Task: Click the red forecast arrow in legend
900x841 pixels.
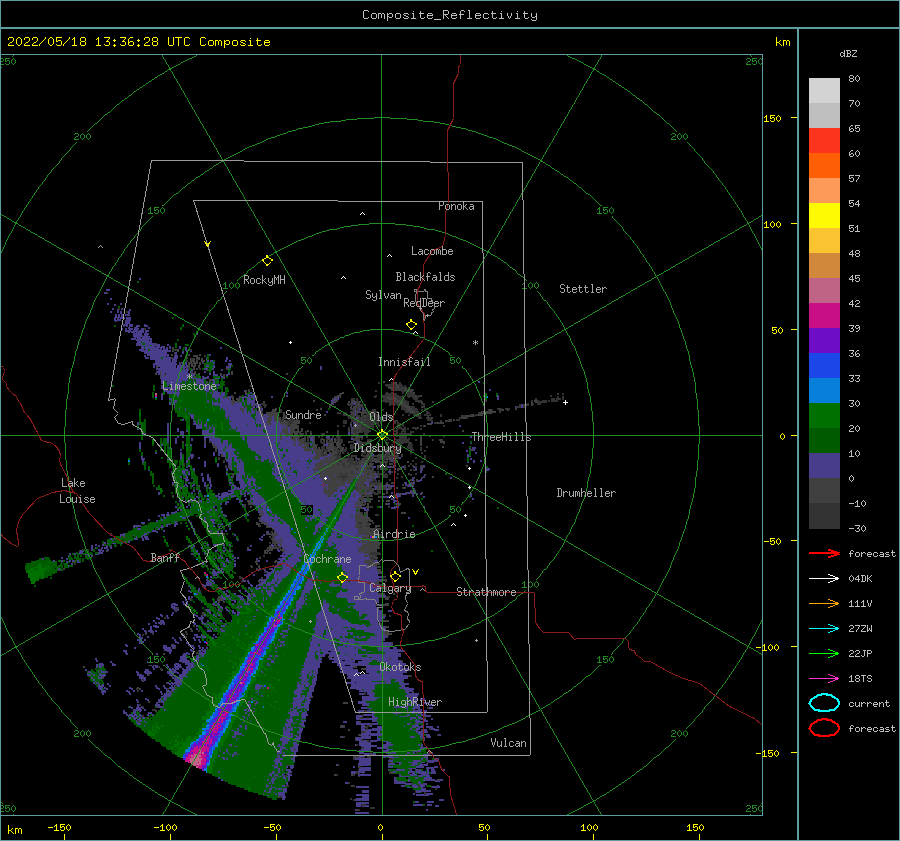Action: (x=824, y=553)
